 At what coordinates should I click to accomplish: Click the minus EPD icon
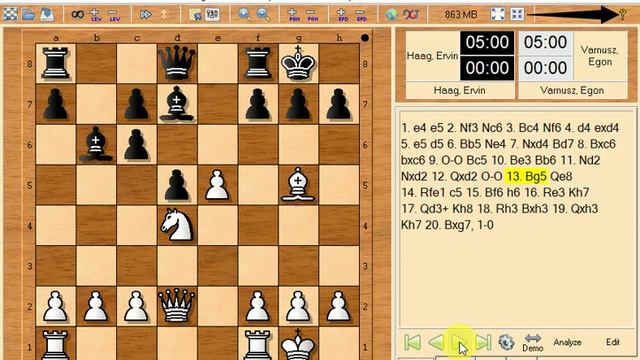point(361,15)
